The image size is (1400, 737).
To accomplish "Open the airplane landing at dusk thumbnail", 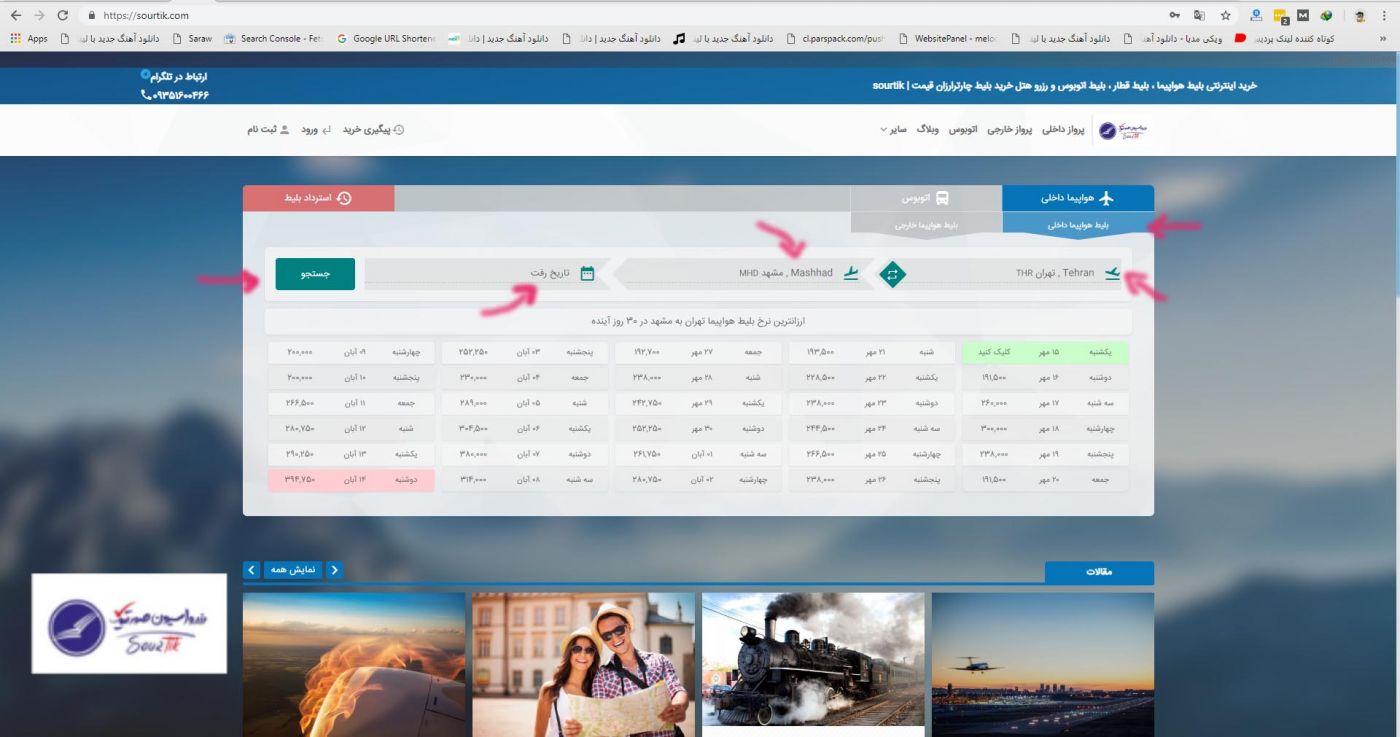I will (x=1043, y=665).
